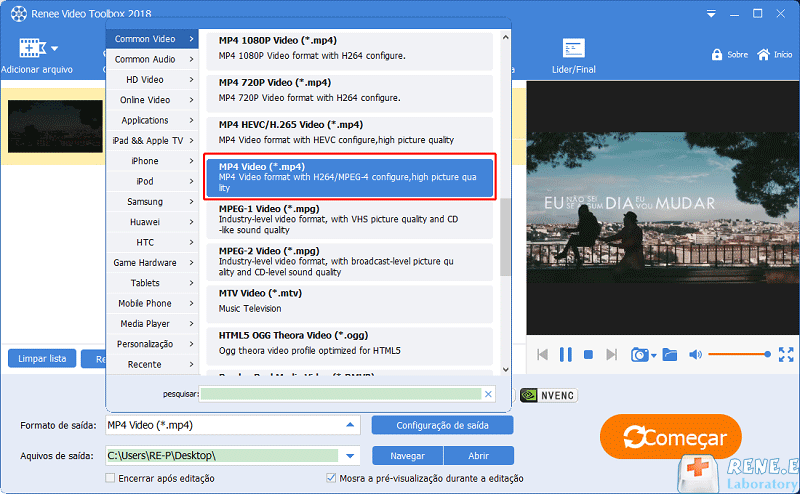Take a snapshot with camera icon
Screen dimensions: 800x494
coord(639,354)
